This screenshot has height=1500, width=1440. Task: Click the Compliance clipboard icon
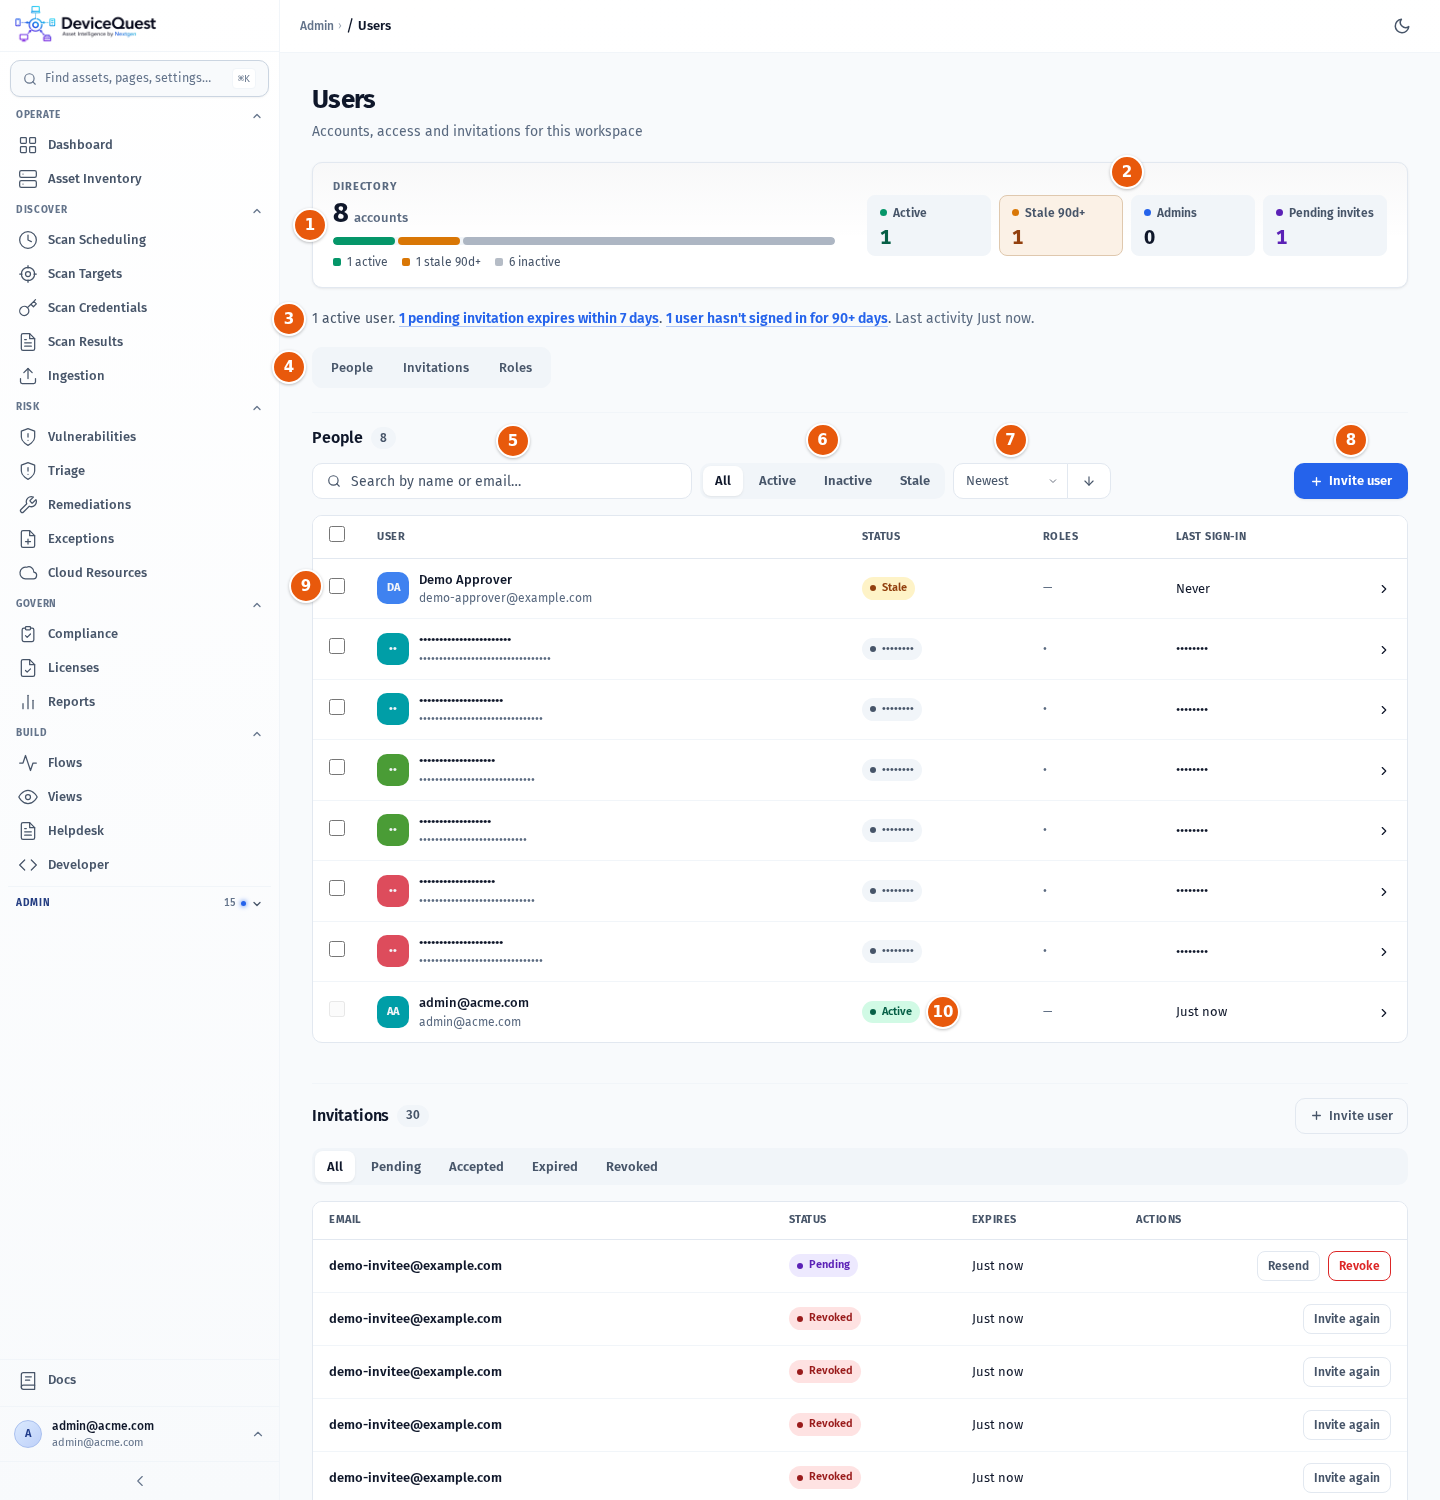(x=28, y=634)
